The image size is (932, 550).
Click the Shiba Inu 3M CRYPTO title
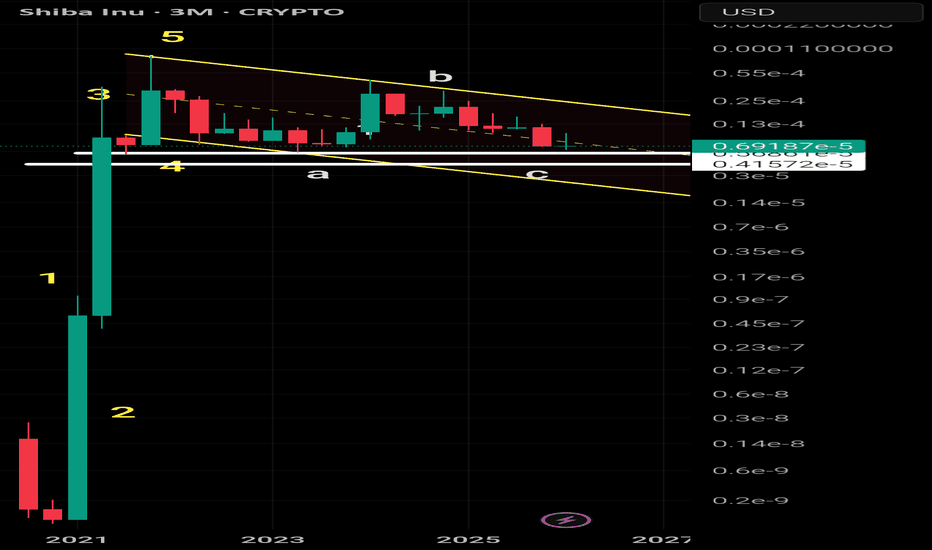(182, 11)
